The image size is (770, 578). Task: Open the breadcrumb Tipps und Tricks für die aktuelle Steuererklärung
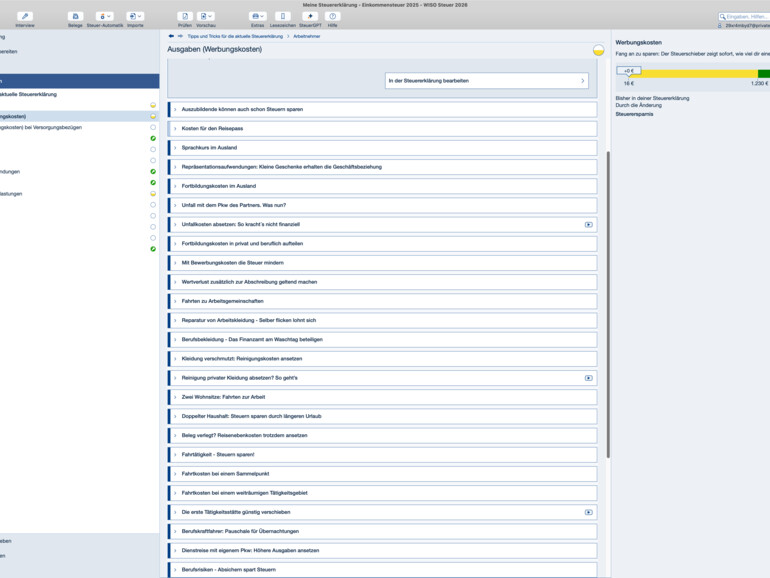click(x=235, y=36)
